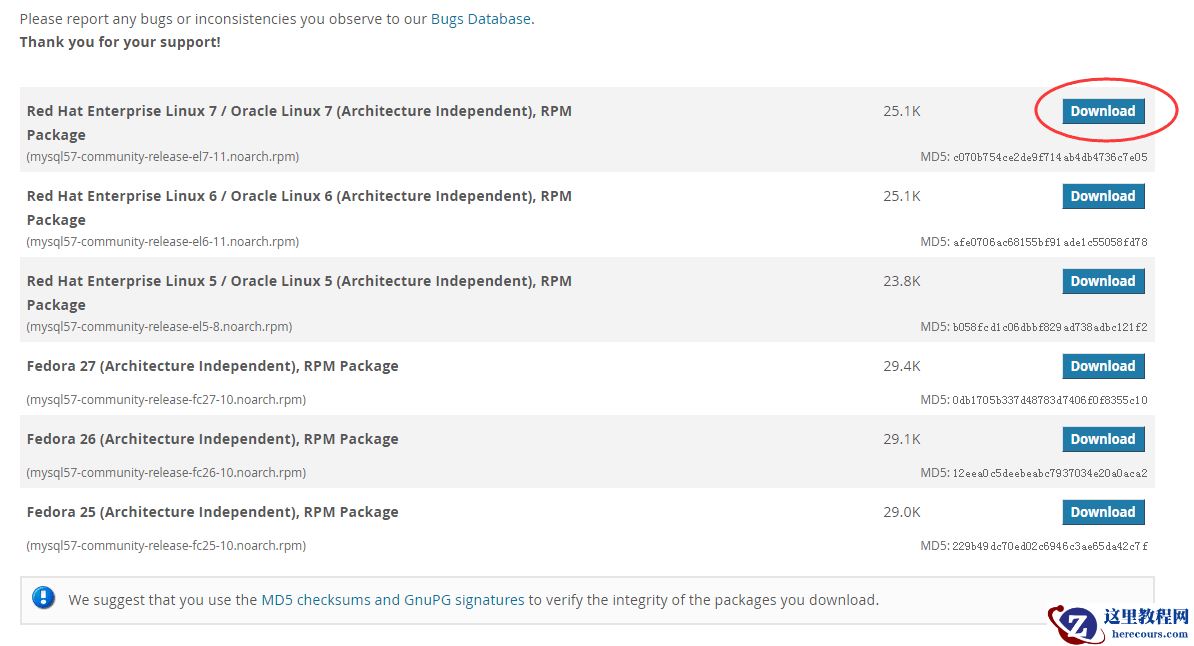This screenshot has width=1194, height=646.
Task: Download Red Hat Enterprise Linux 5 RPM package
Action: pyautogui.click(x=1102, y=281)
